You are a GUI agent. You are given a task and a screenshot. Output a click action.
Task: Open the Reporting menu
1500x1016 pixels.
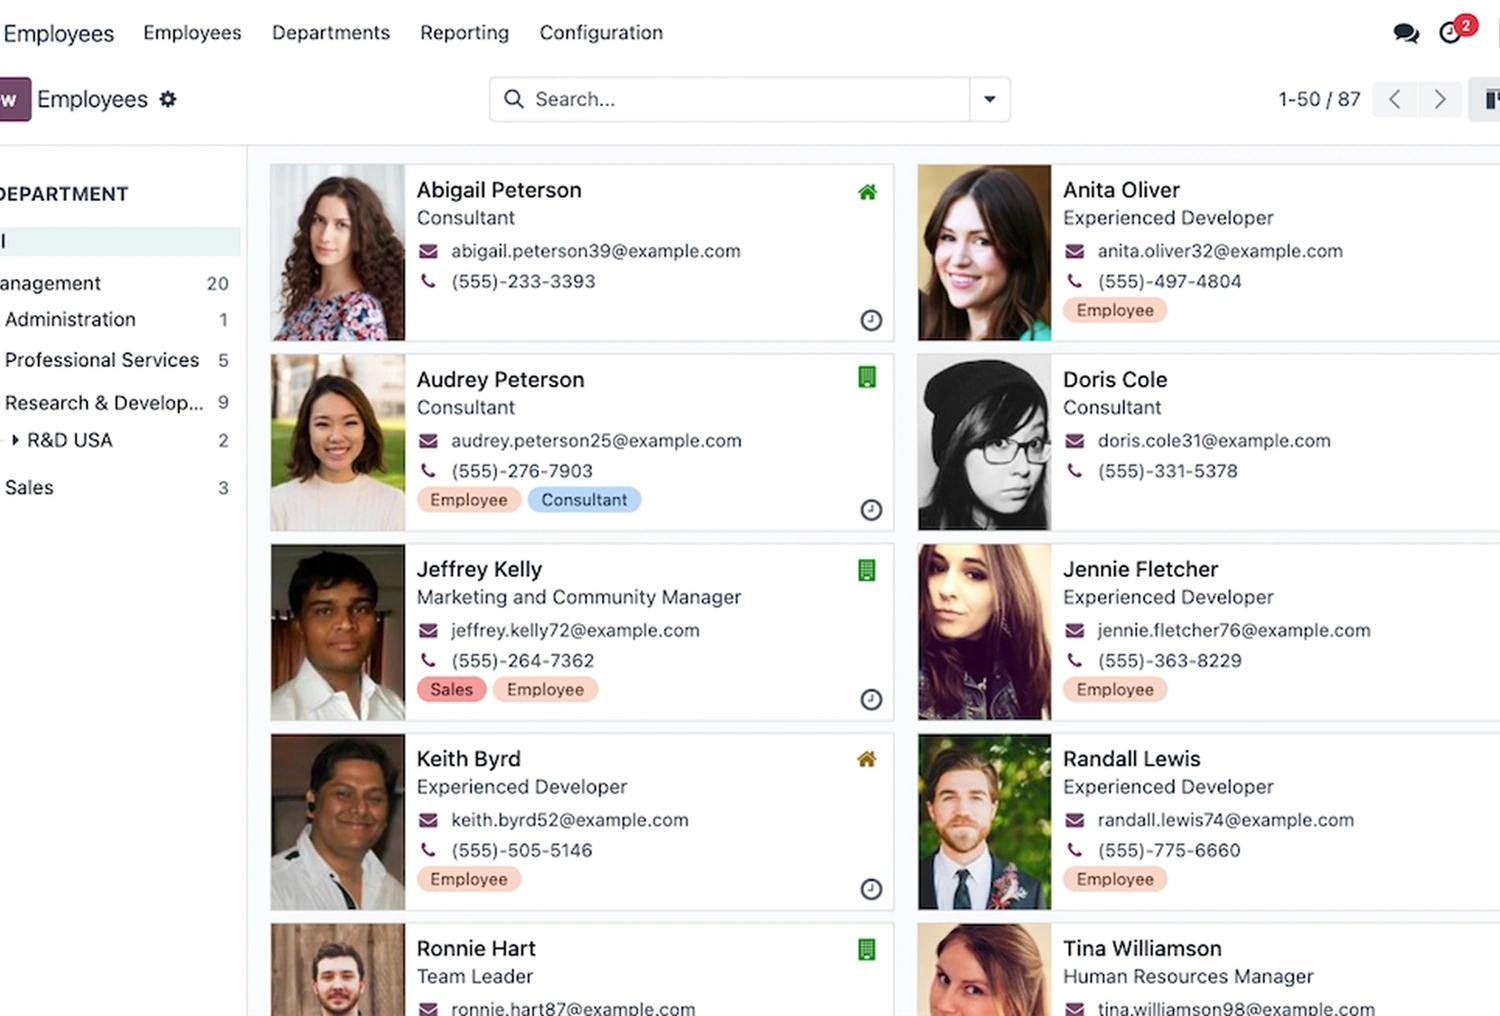pos(464,33)
